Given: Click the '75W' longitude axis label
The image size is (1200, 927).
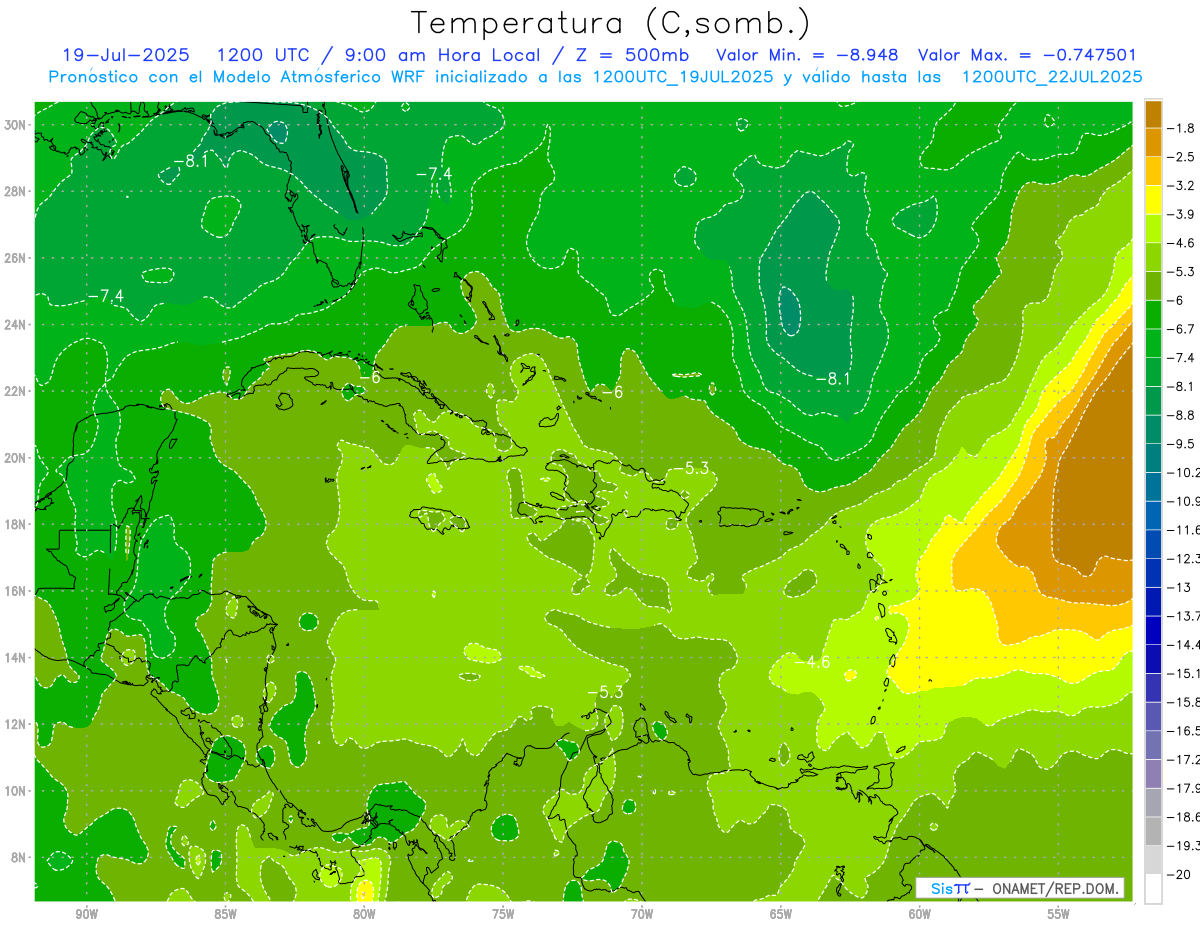Looking at the screenshot, I should 503,914.
